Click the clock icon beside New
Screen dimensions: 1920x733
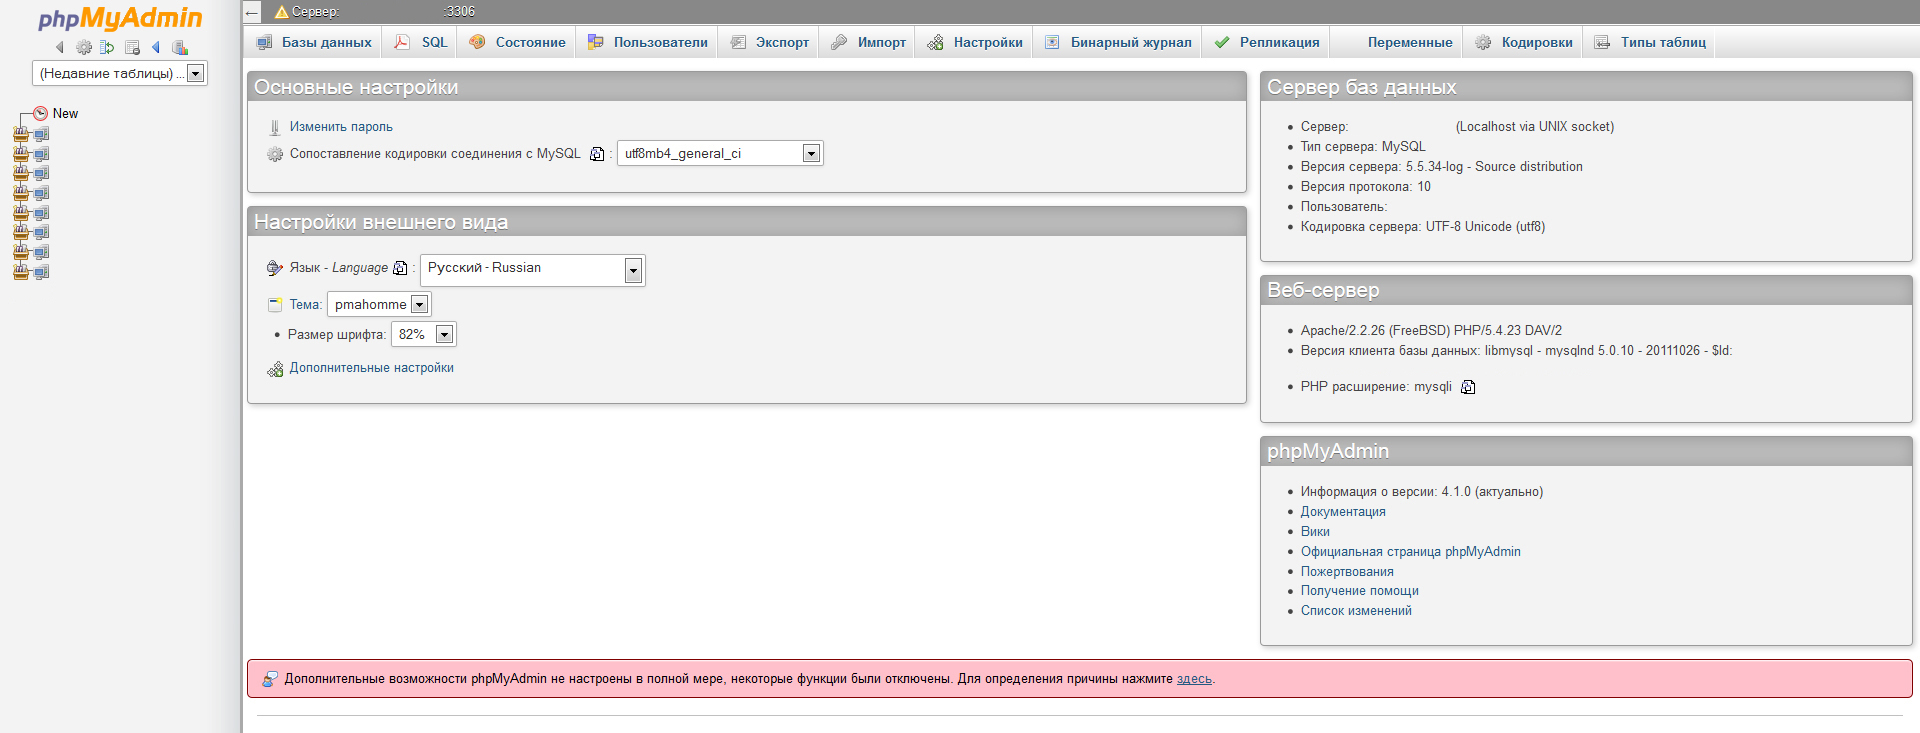pos(40,114)
